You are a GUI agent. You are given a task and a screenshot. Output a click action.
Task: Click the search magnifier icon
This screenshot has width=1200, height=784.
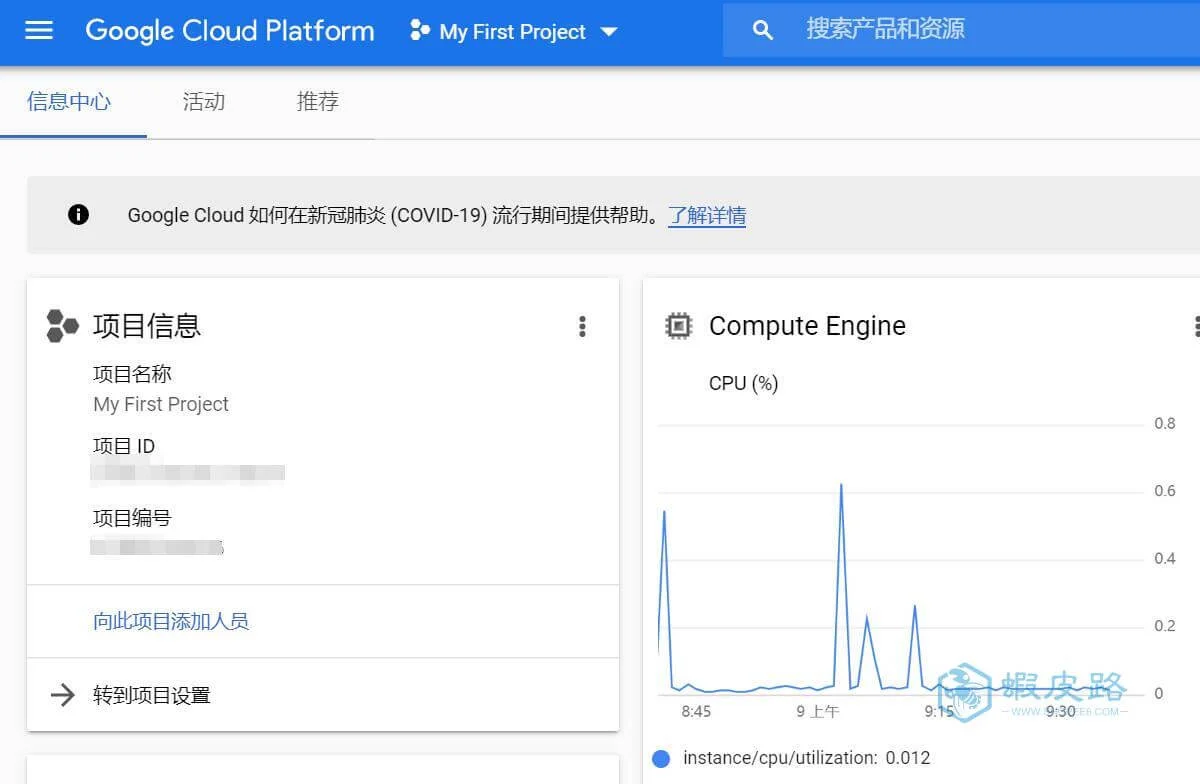[763, 30]
